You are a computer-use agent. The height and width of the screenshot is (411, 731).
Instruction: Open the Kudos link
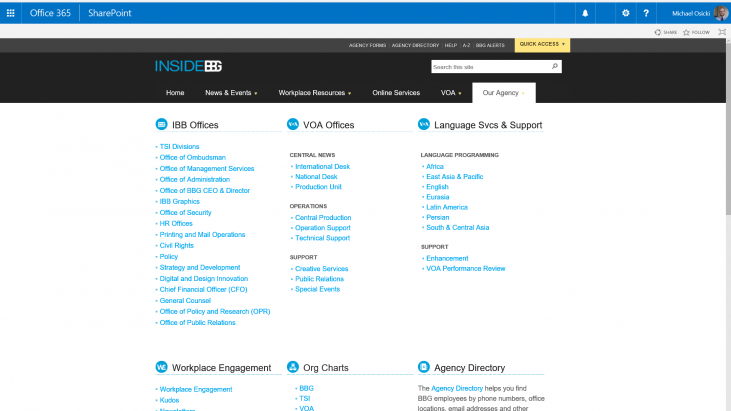[169, 400]
